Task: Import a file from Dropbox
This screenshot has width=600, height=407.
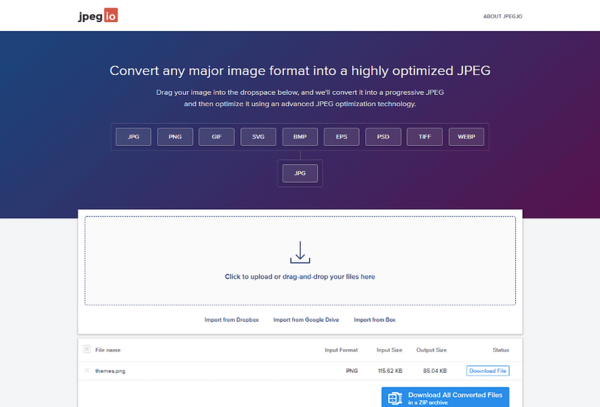Action: 232,320
